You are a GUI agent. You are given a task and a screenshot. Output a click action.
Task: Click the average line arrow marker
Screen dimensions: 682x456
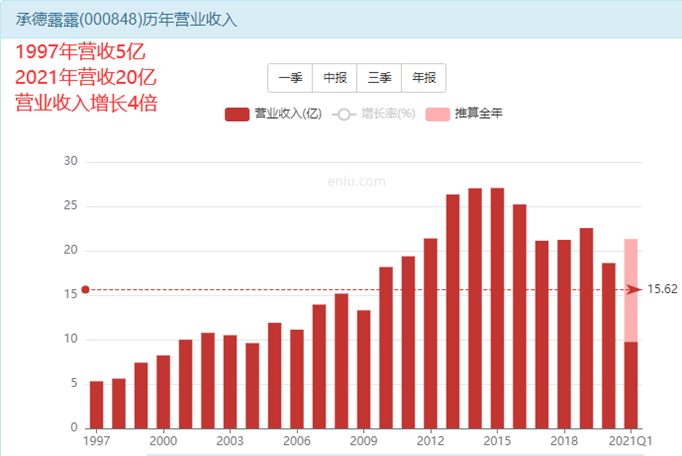pyautogui.click(x=634, y=289)
